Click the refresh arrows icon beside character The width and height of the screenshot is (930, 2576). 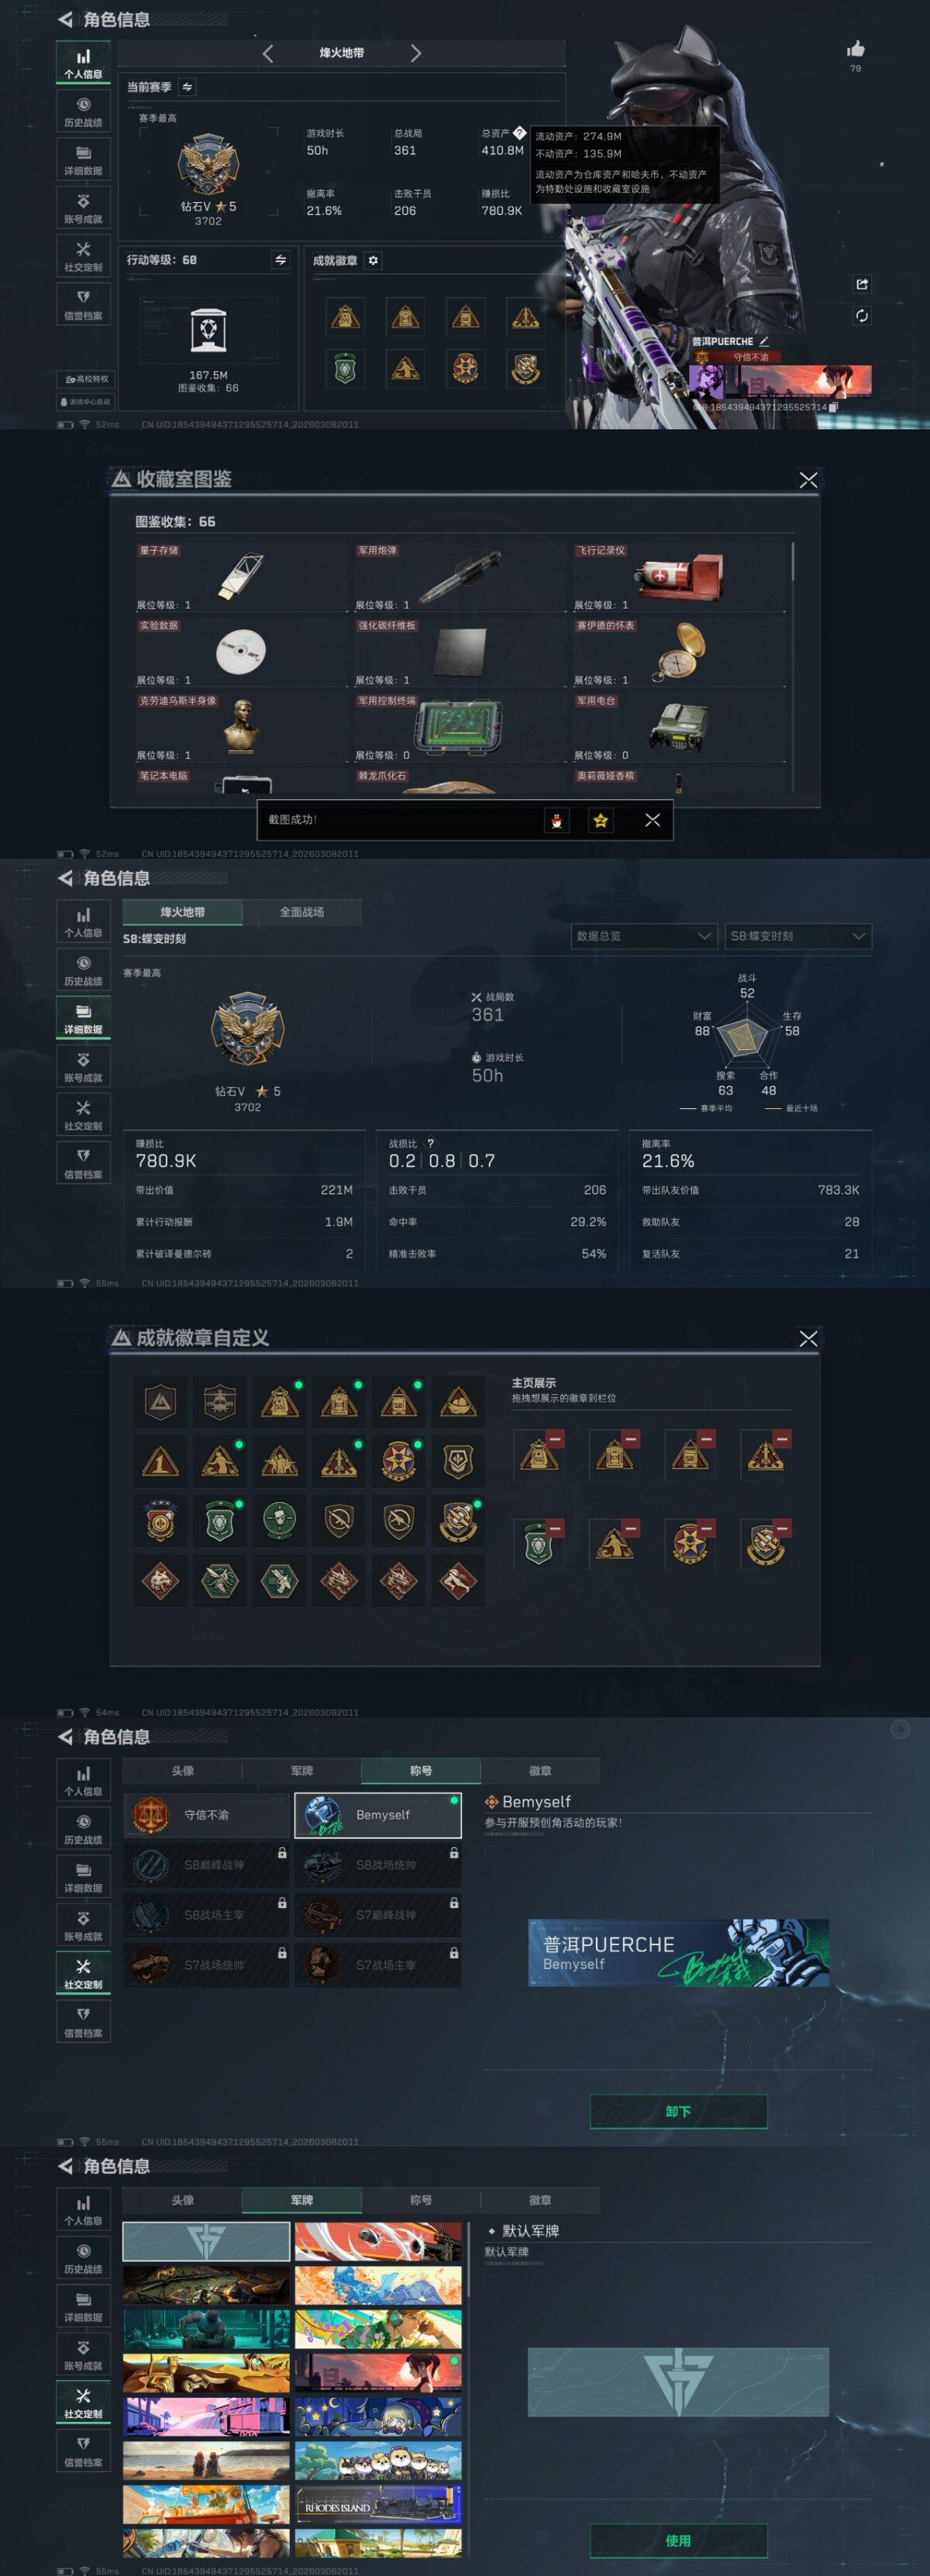tap(862, 316)
